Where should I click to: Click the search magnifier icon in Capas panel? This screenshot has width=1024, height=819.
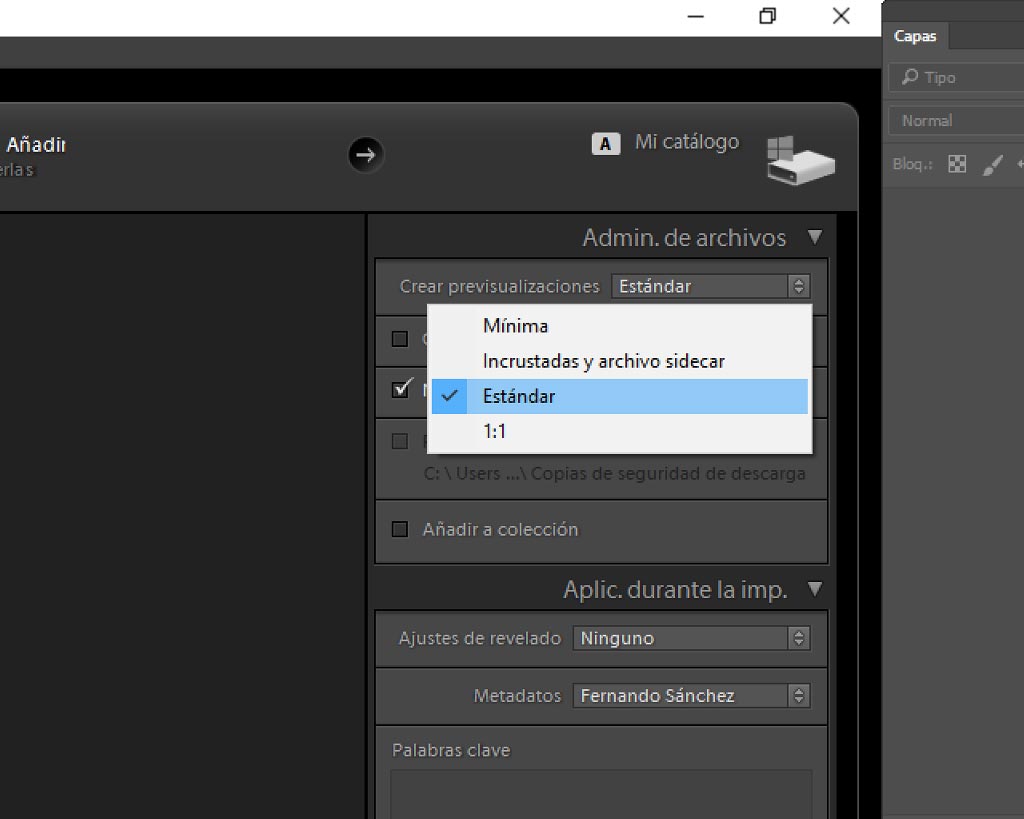point(910,77)
